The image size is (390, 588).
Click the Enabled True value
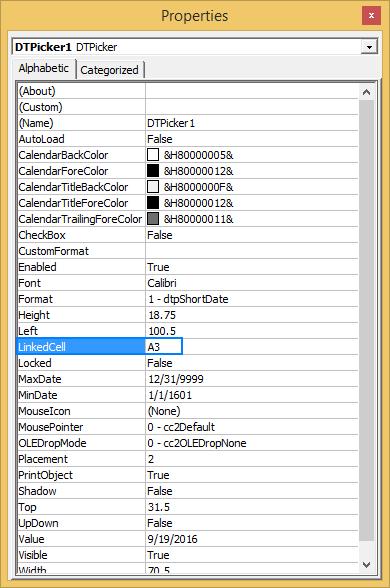(x=158, y=267)
